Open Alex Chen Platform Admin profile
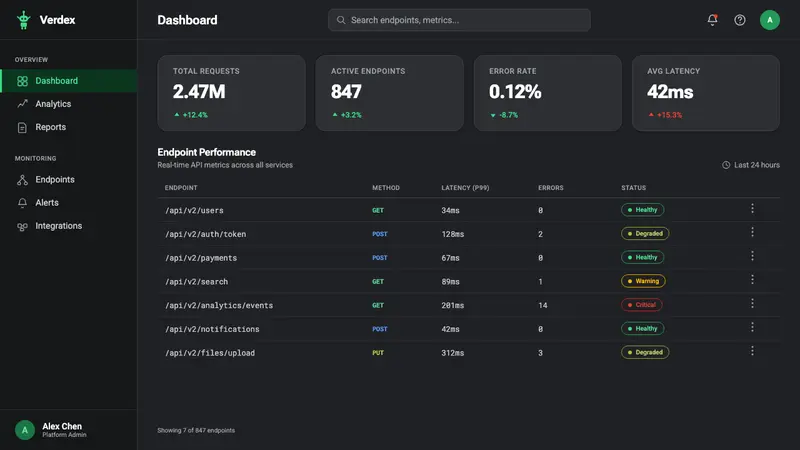The height and width of the screenshot is (450, 800). [x=68, y=430]
